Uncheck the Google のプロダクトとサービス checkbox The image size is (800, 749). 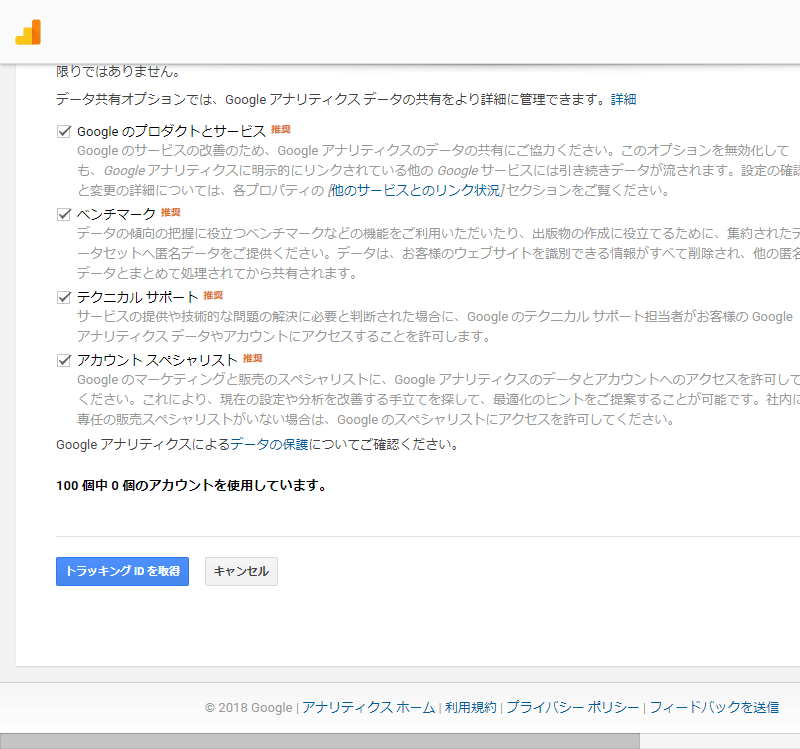coord(65,131)
